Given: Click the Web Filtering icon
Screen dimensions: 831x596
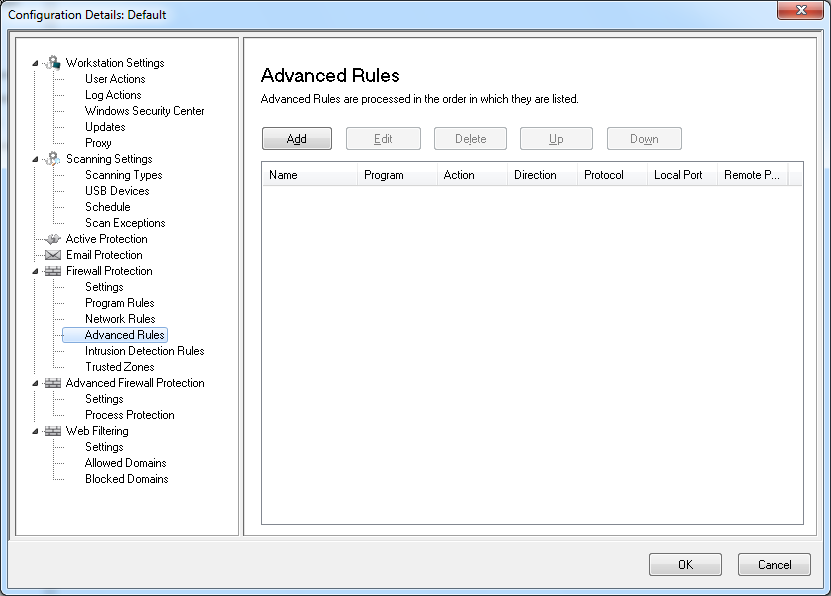Looking at the screenshot, I should 53,431.
